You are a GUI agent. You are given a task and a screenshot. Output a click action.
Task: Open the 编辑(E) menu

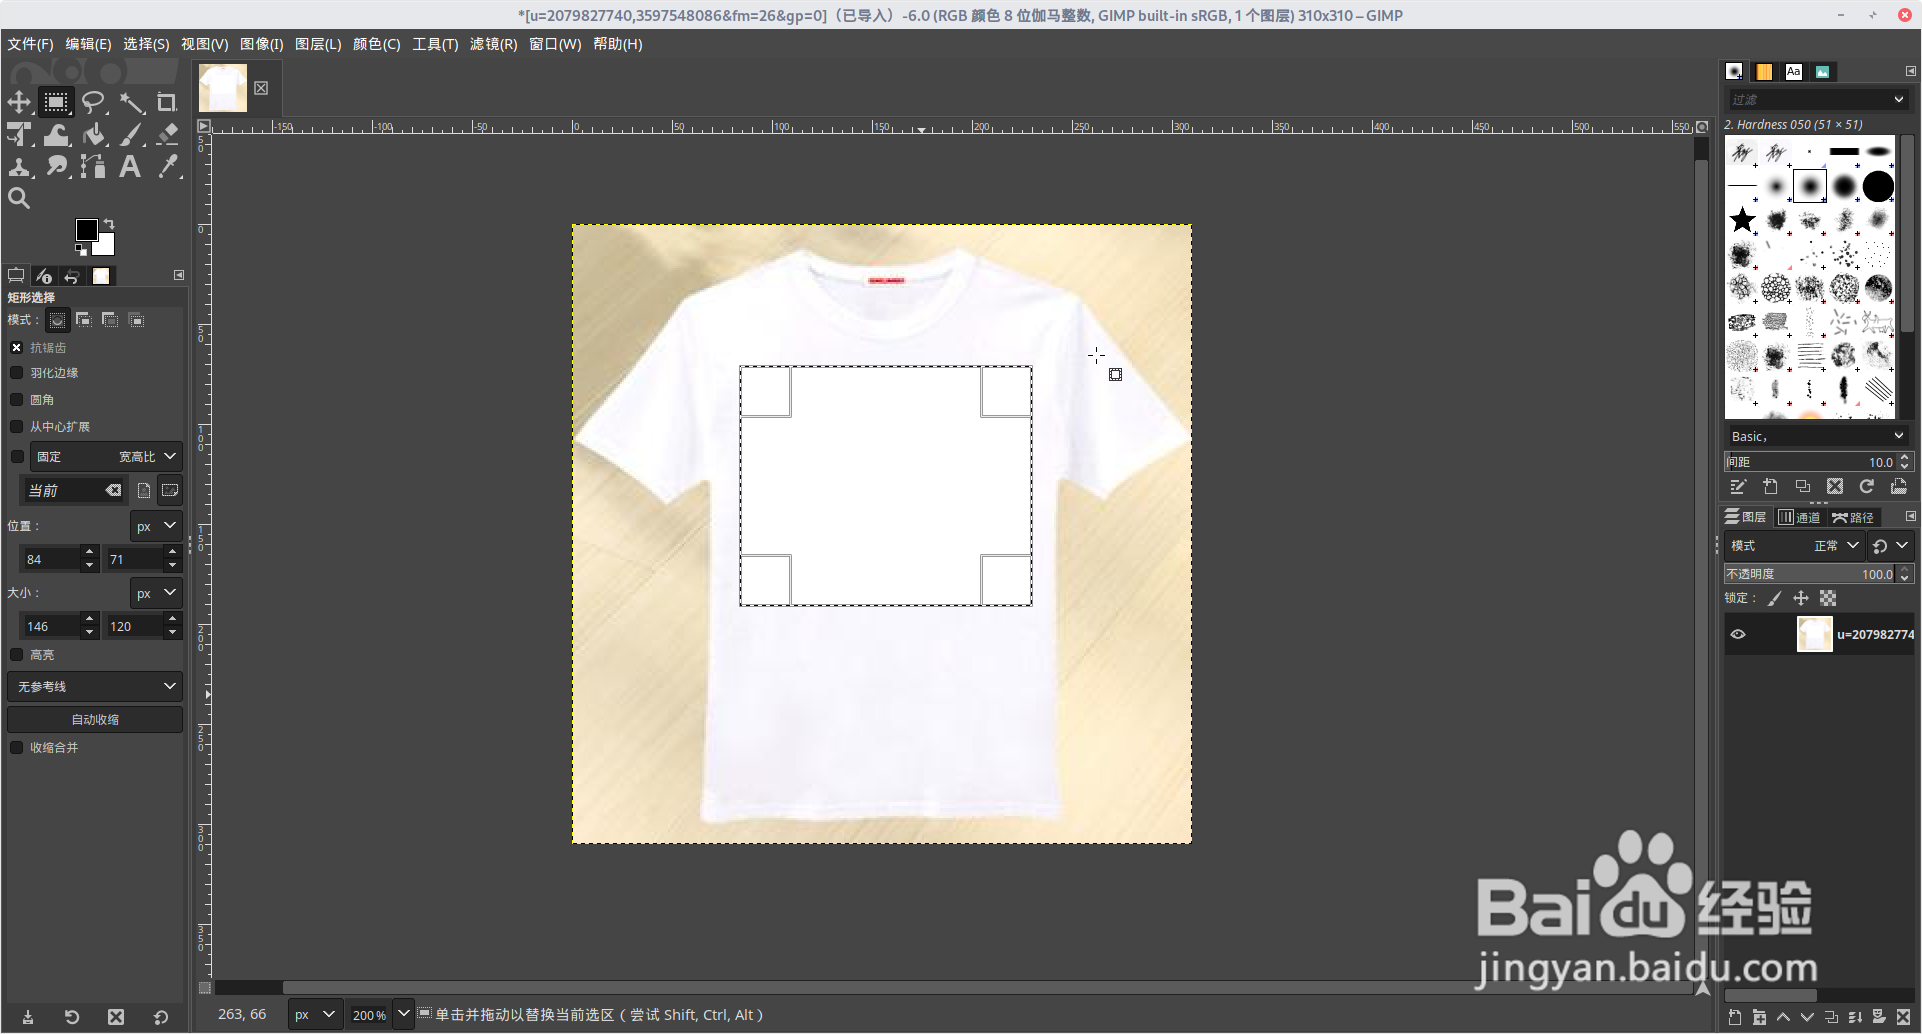88,44
